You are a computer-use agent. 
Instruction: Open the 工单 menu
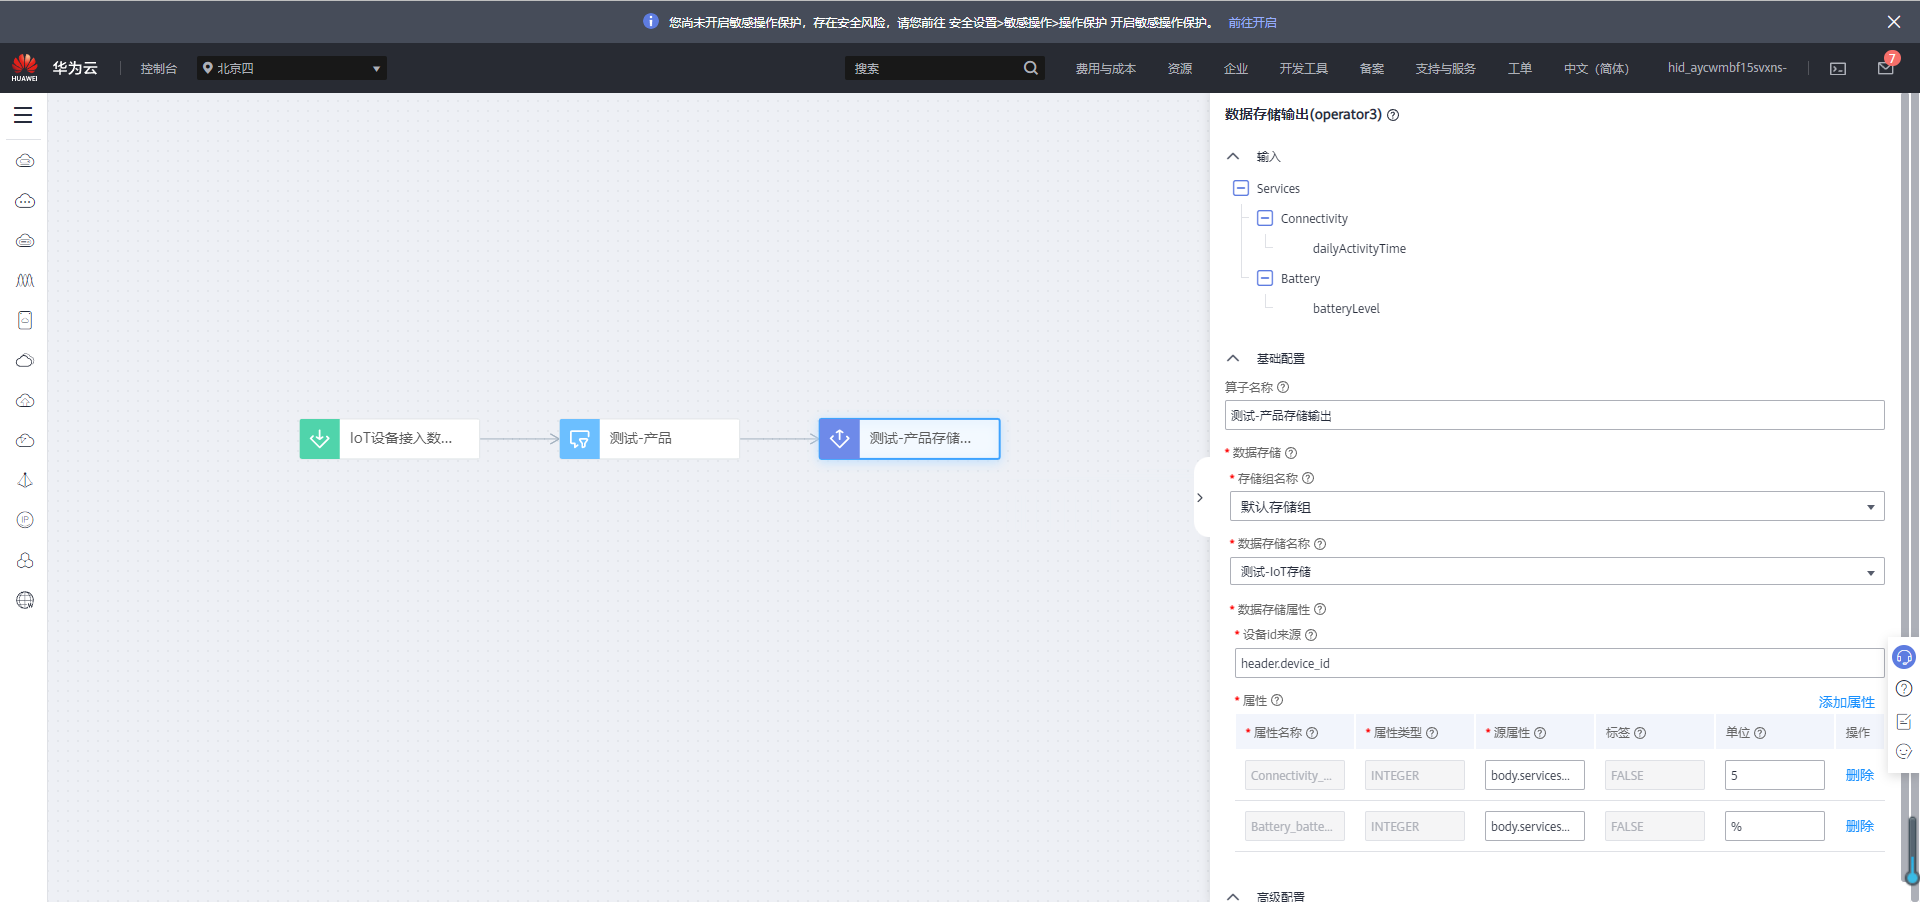1519,68
